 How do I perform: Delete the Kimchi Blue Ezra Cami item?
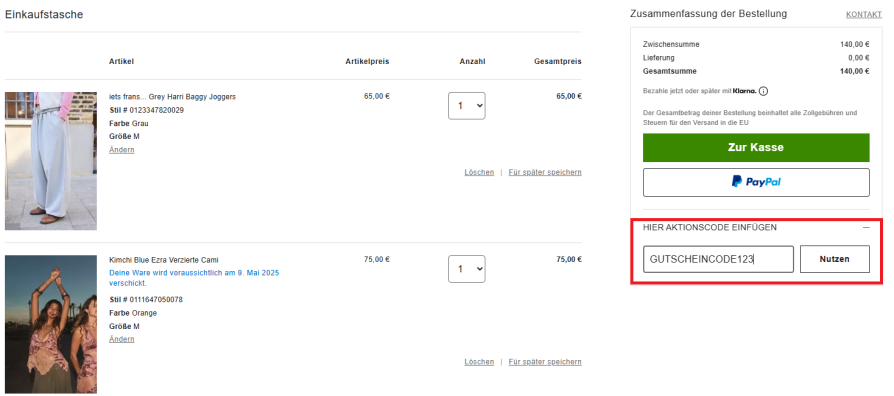pos(479,362)
